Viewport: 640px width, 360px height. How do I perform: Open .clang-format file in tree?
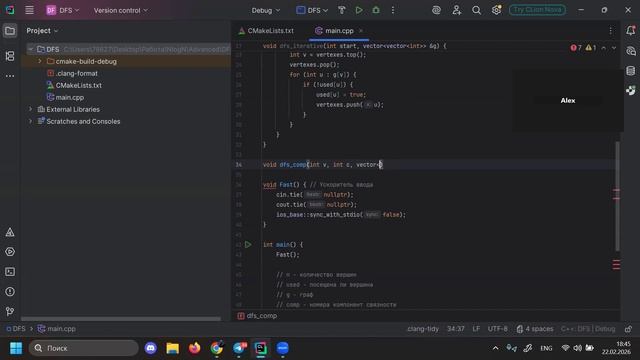tap(73, 73)
